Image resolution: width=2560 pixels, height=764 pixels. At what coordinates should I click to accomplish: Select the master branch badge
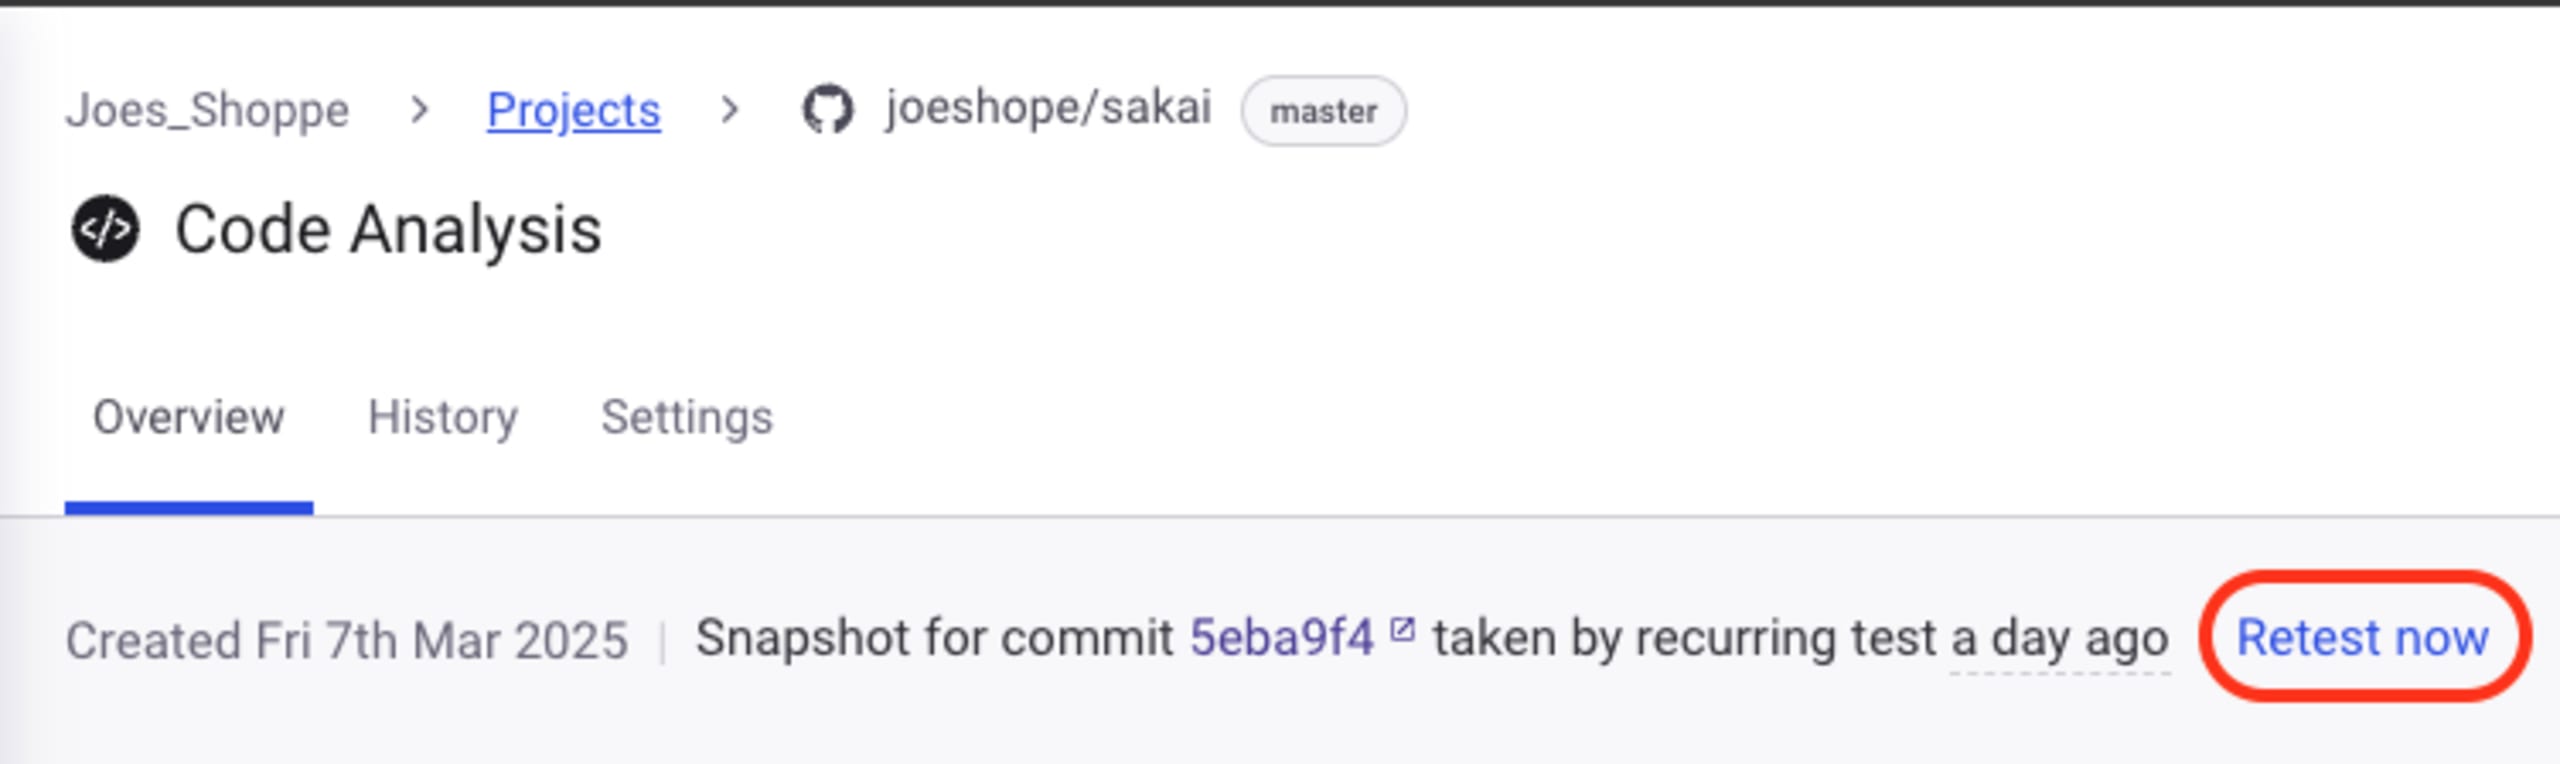(1324, 111)
